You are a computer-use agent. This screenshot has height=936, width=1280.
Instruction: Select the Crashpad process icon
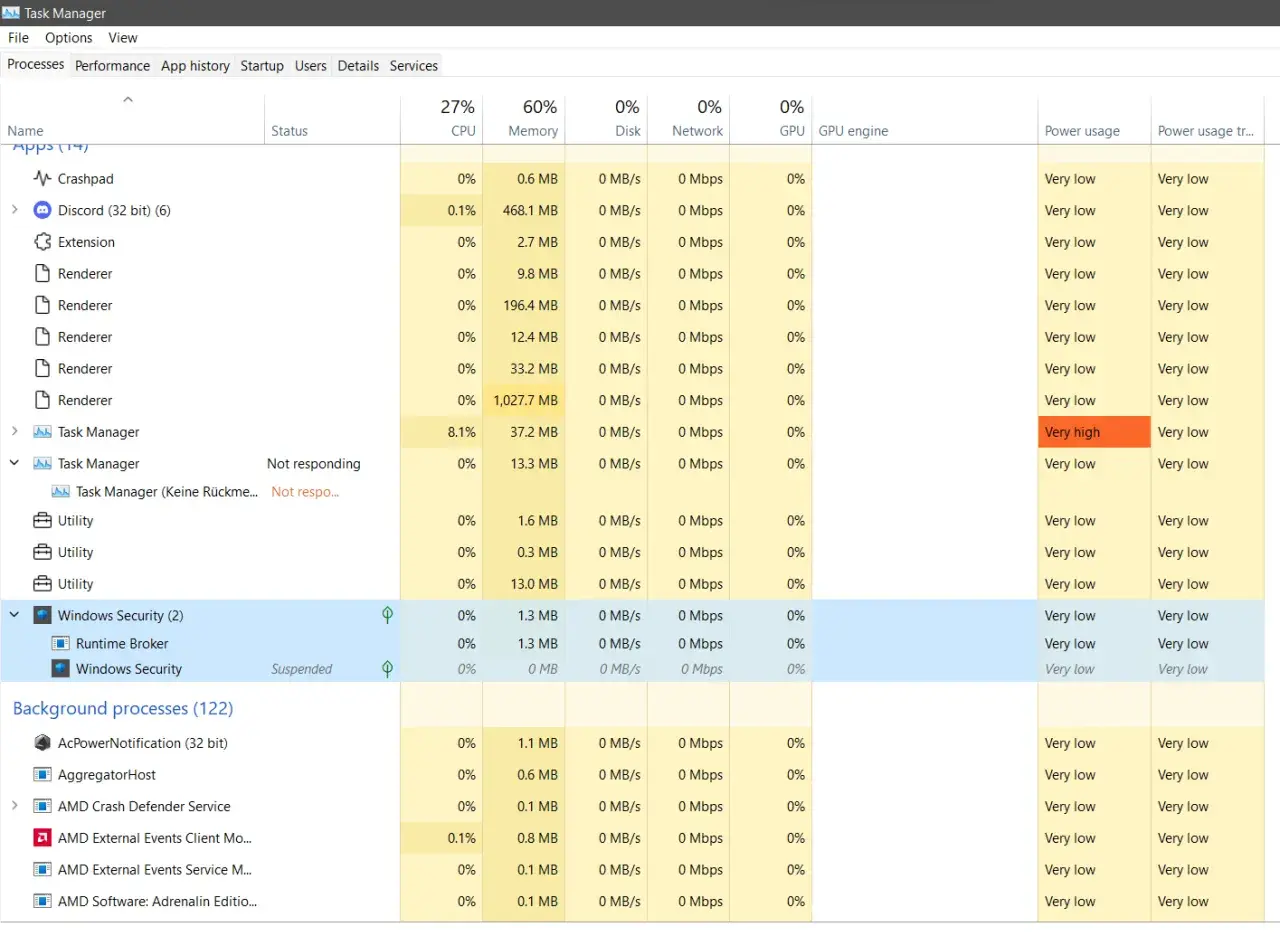[42, 179]
